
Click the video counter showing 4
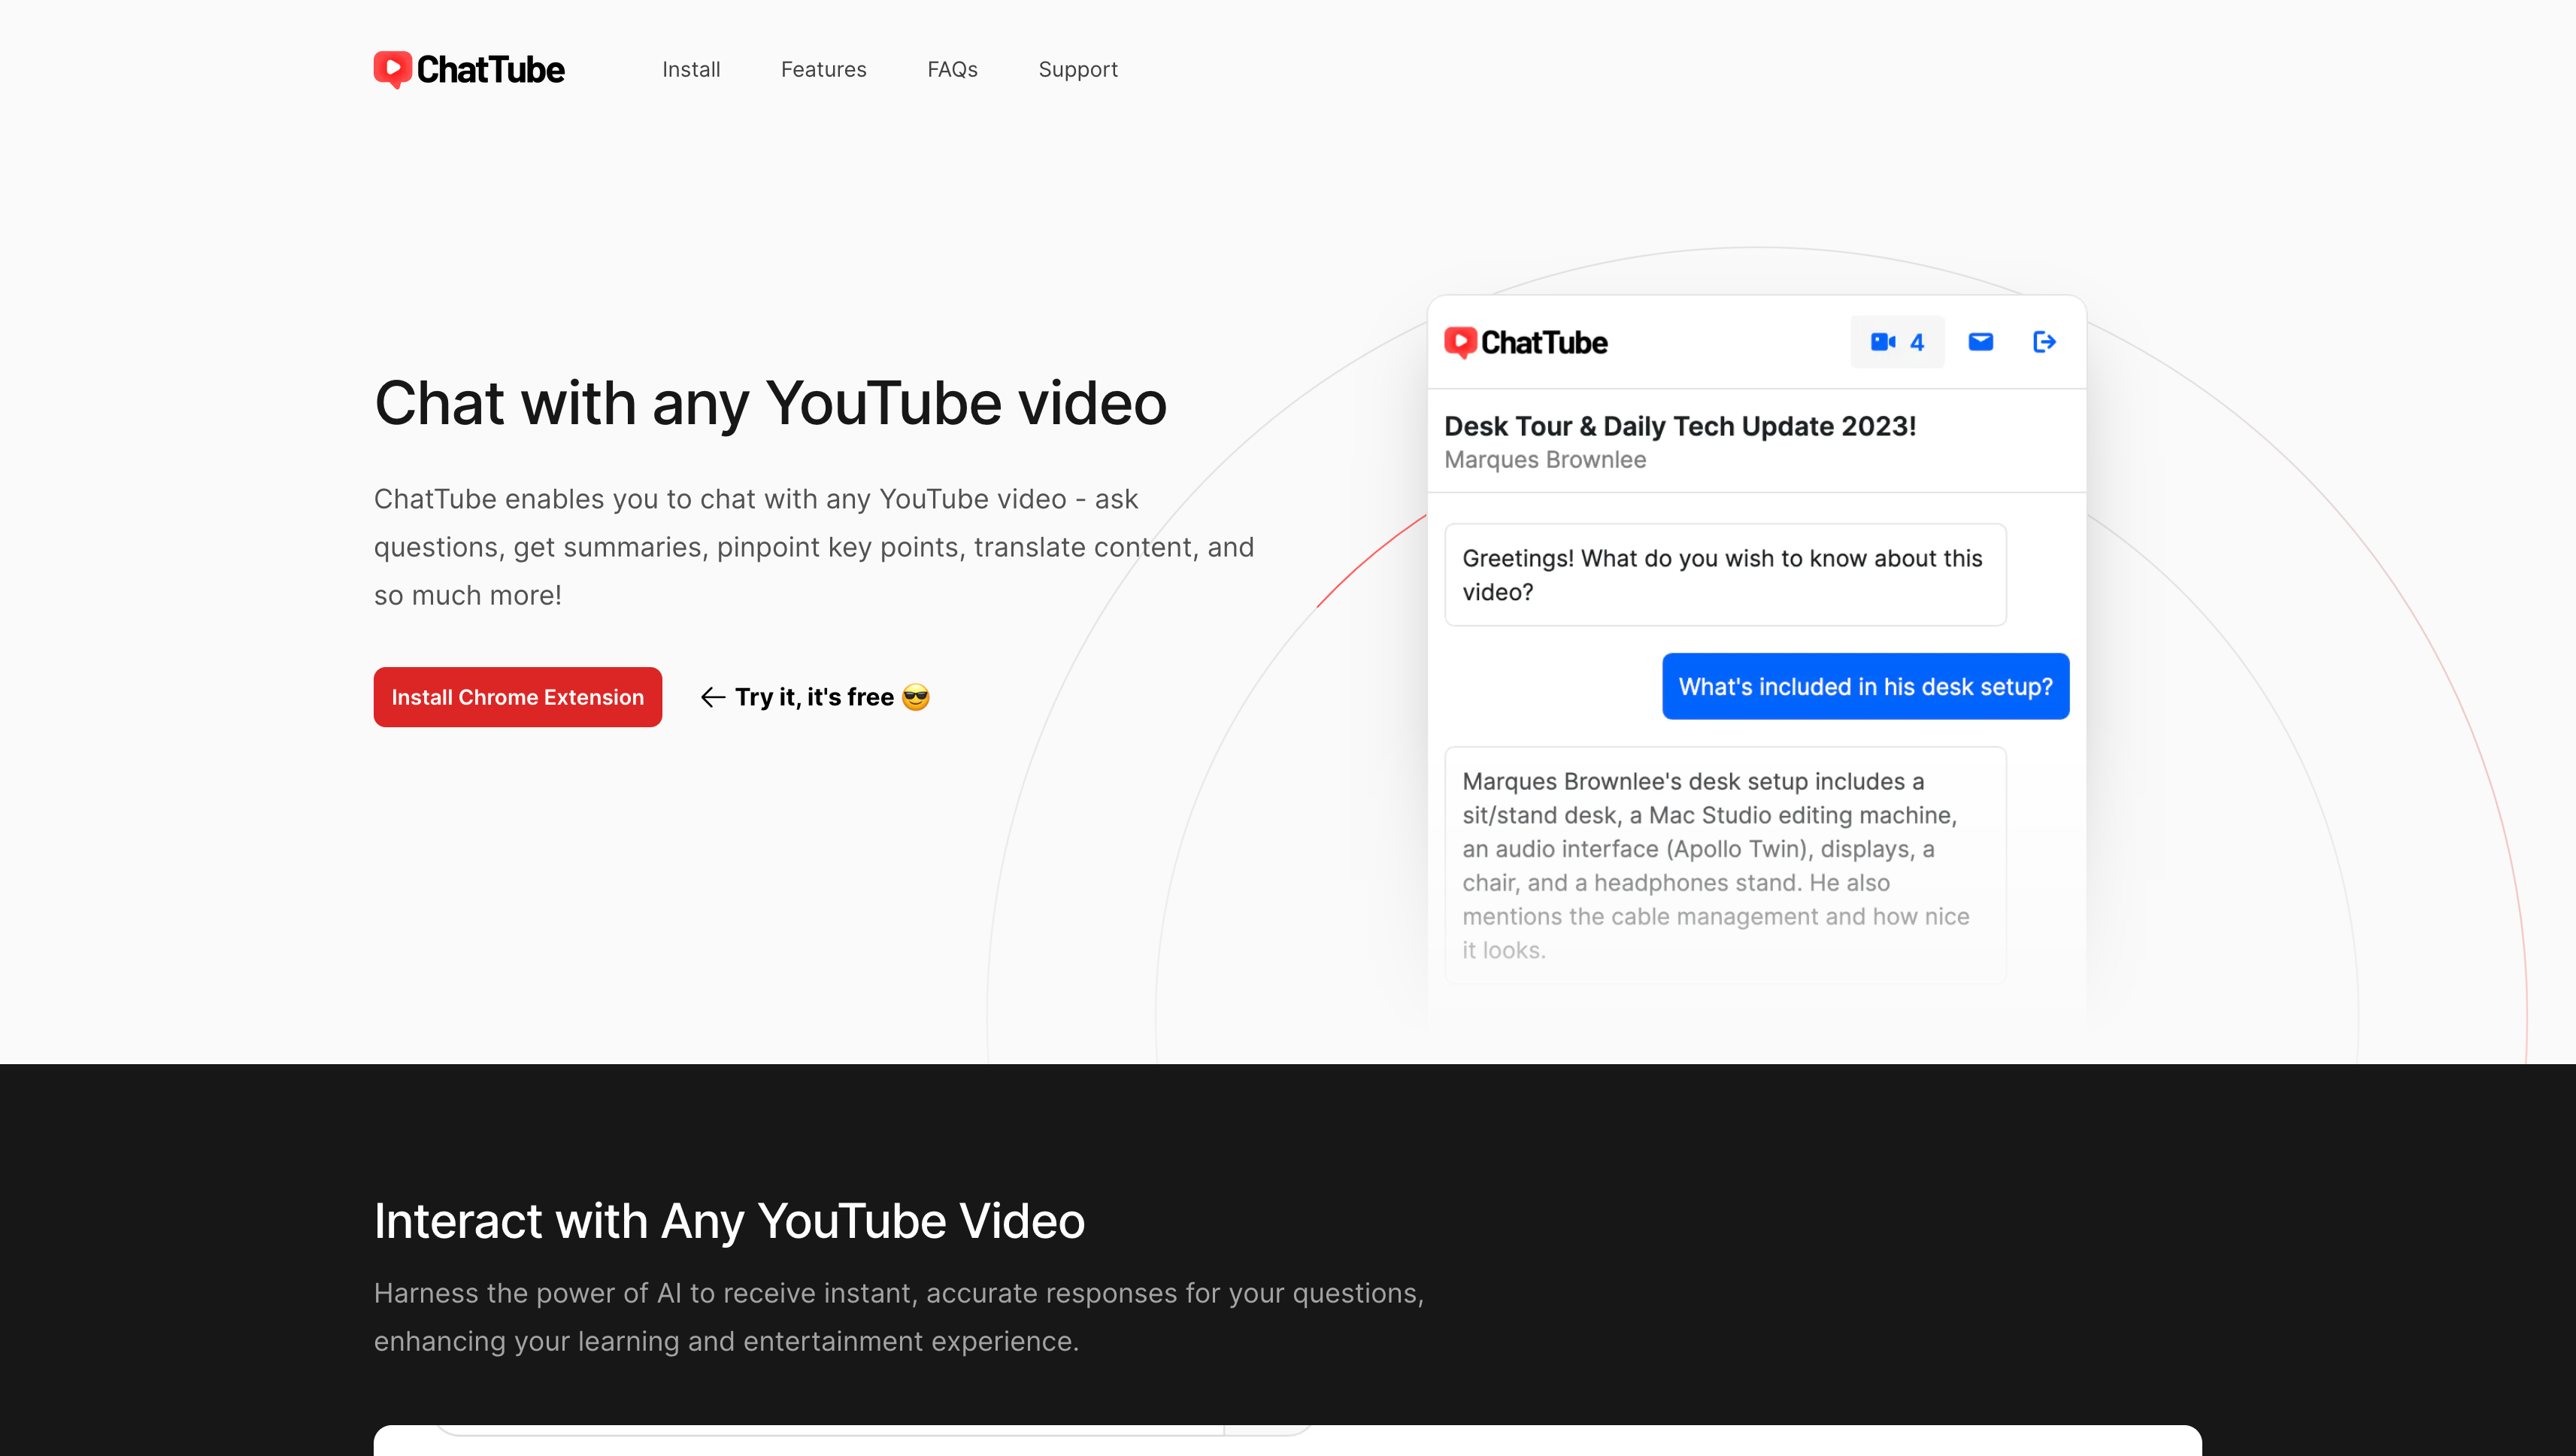tap(1917, 342)
